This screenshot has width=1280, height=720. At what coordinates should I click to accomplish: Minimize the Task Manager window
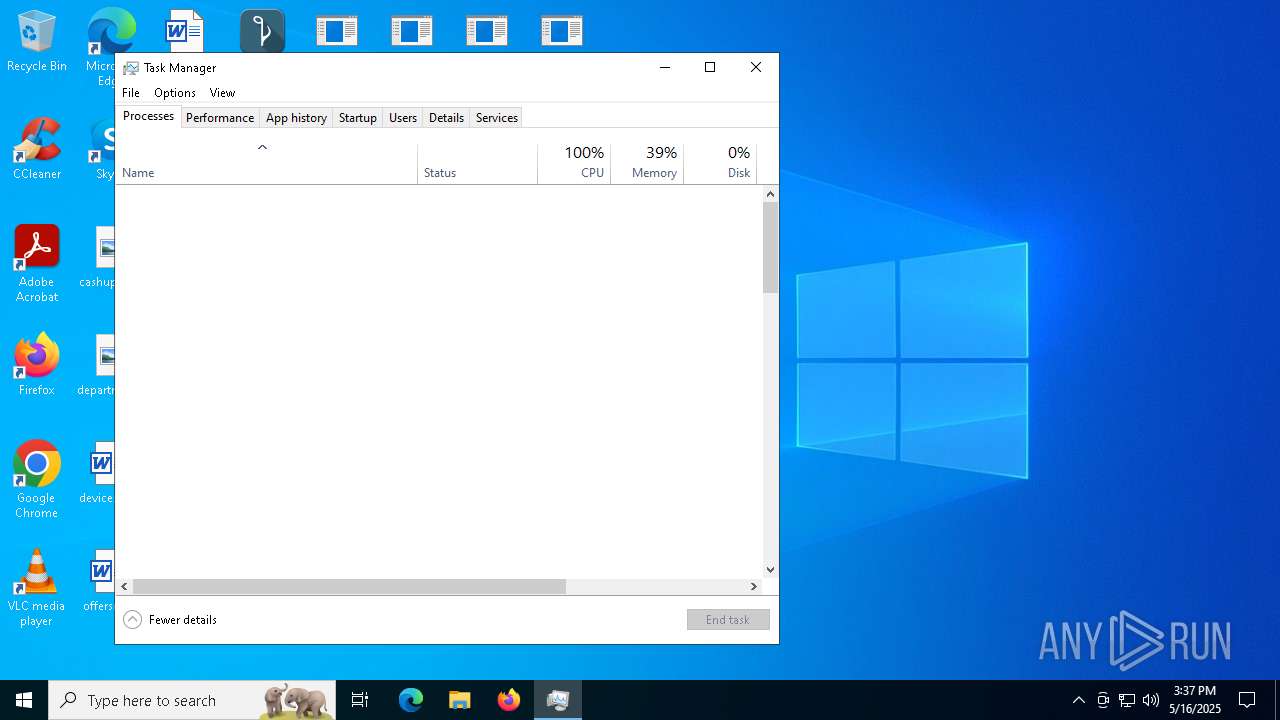(x=665, y=68)
